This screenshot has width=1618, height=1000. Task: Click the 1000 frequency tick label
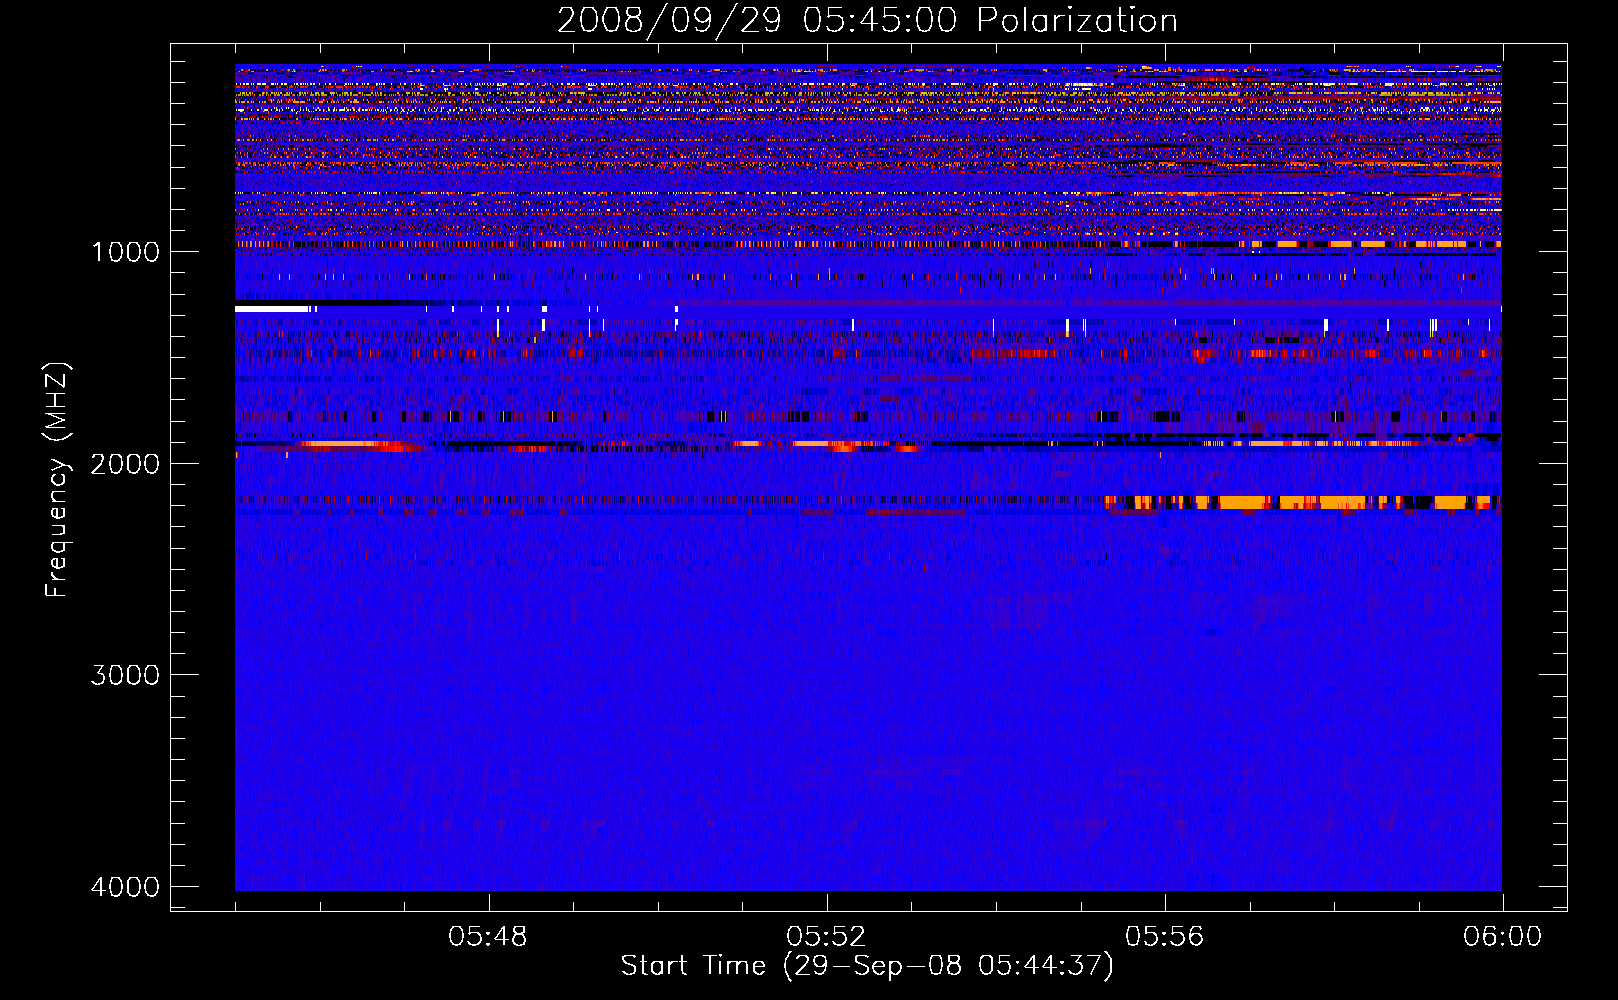(125, 251)
